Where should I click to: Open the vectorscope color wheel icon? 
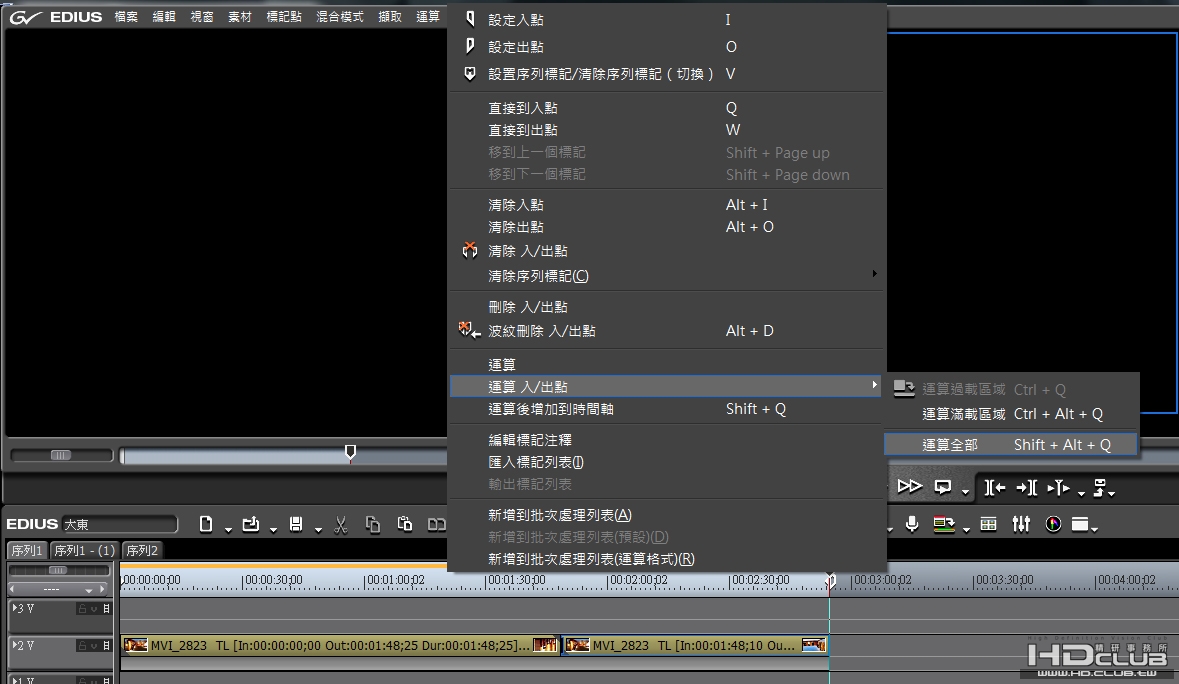1053,524
